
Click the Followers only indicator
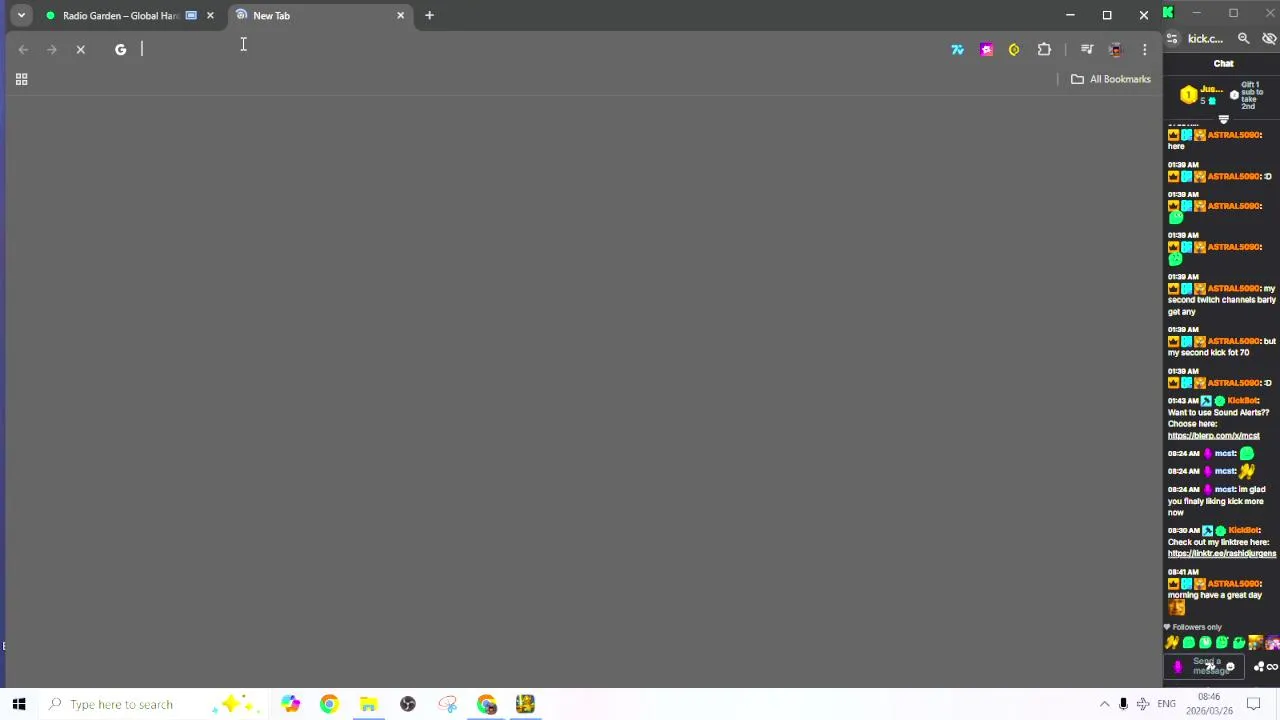pos(1192,627)
